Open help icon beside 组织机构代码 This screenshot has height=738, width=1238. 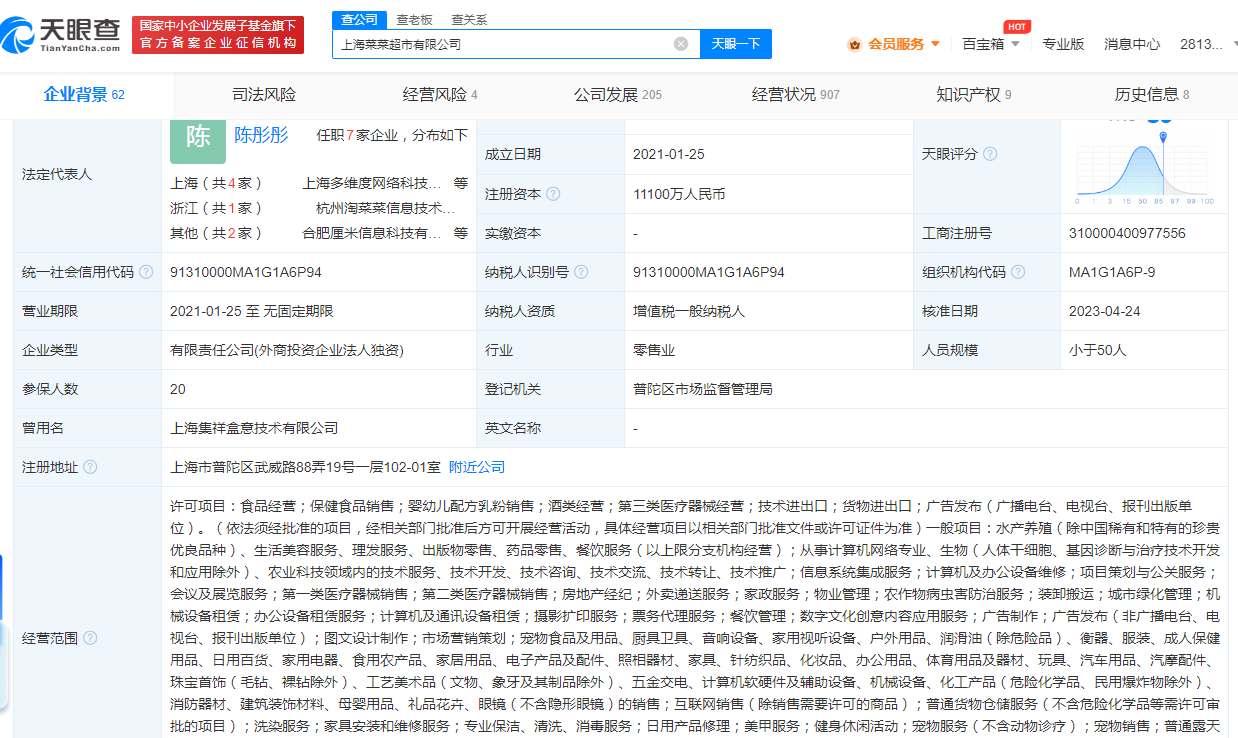(x=1018, y=272)
